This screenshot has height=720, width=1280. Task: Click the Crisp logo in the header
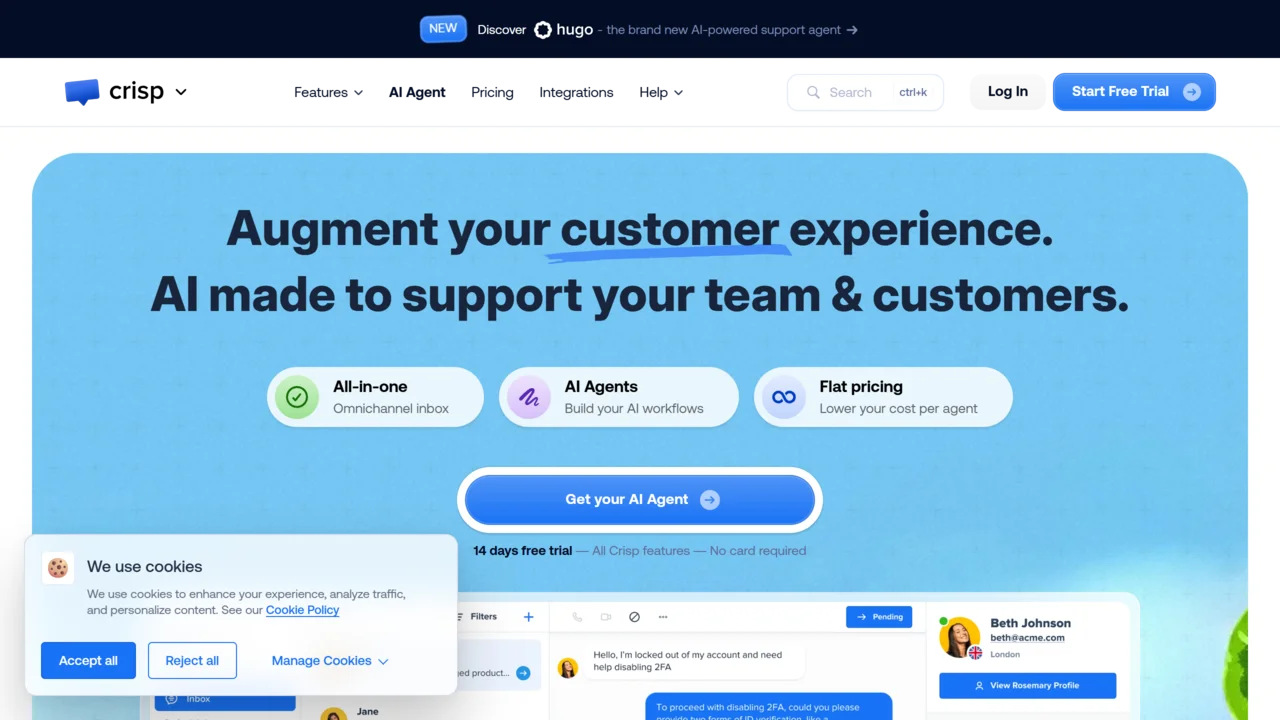pos(113,92)
